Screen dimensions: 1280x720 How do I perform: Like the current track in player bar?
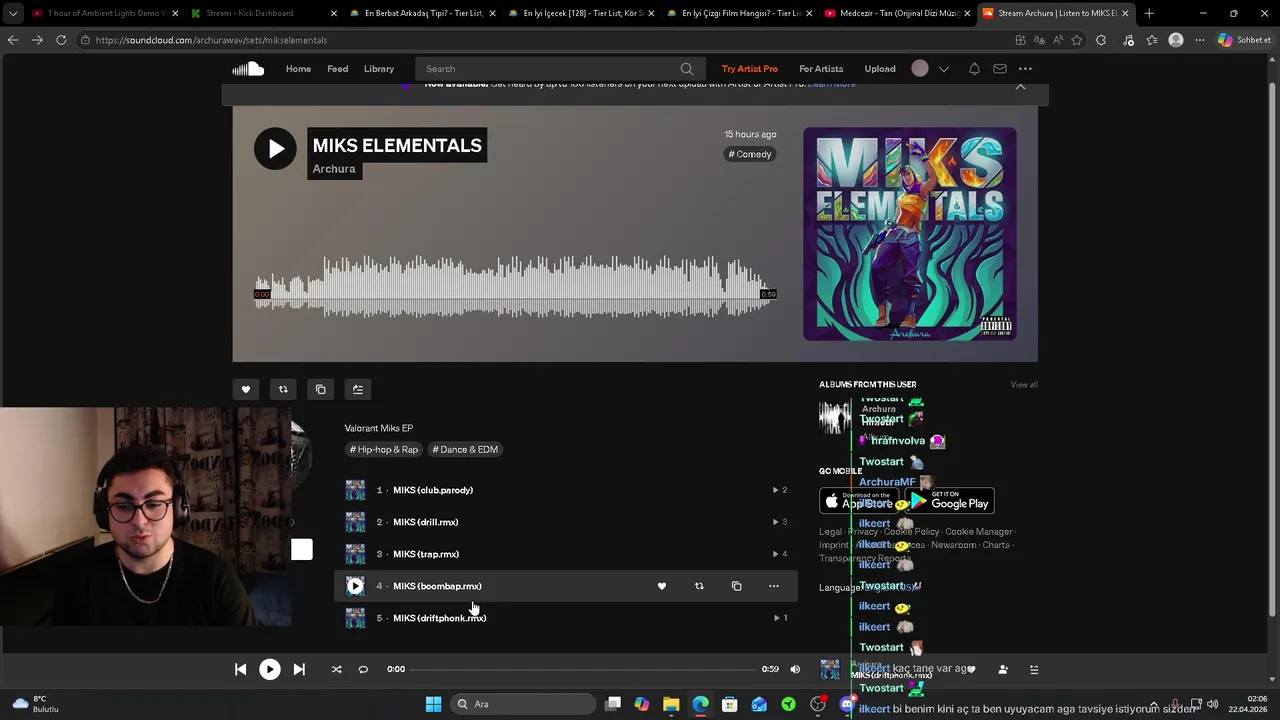tap(971, 669)
